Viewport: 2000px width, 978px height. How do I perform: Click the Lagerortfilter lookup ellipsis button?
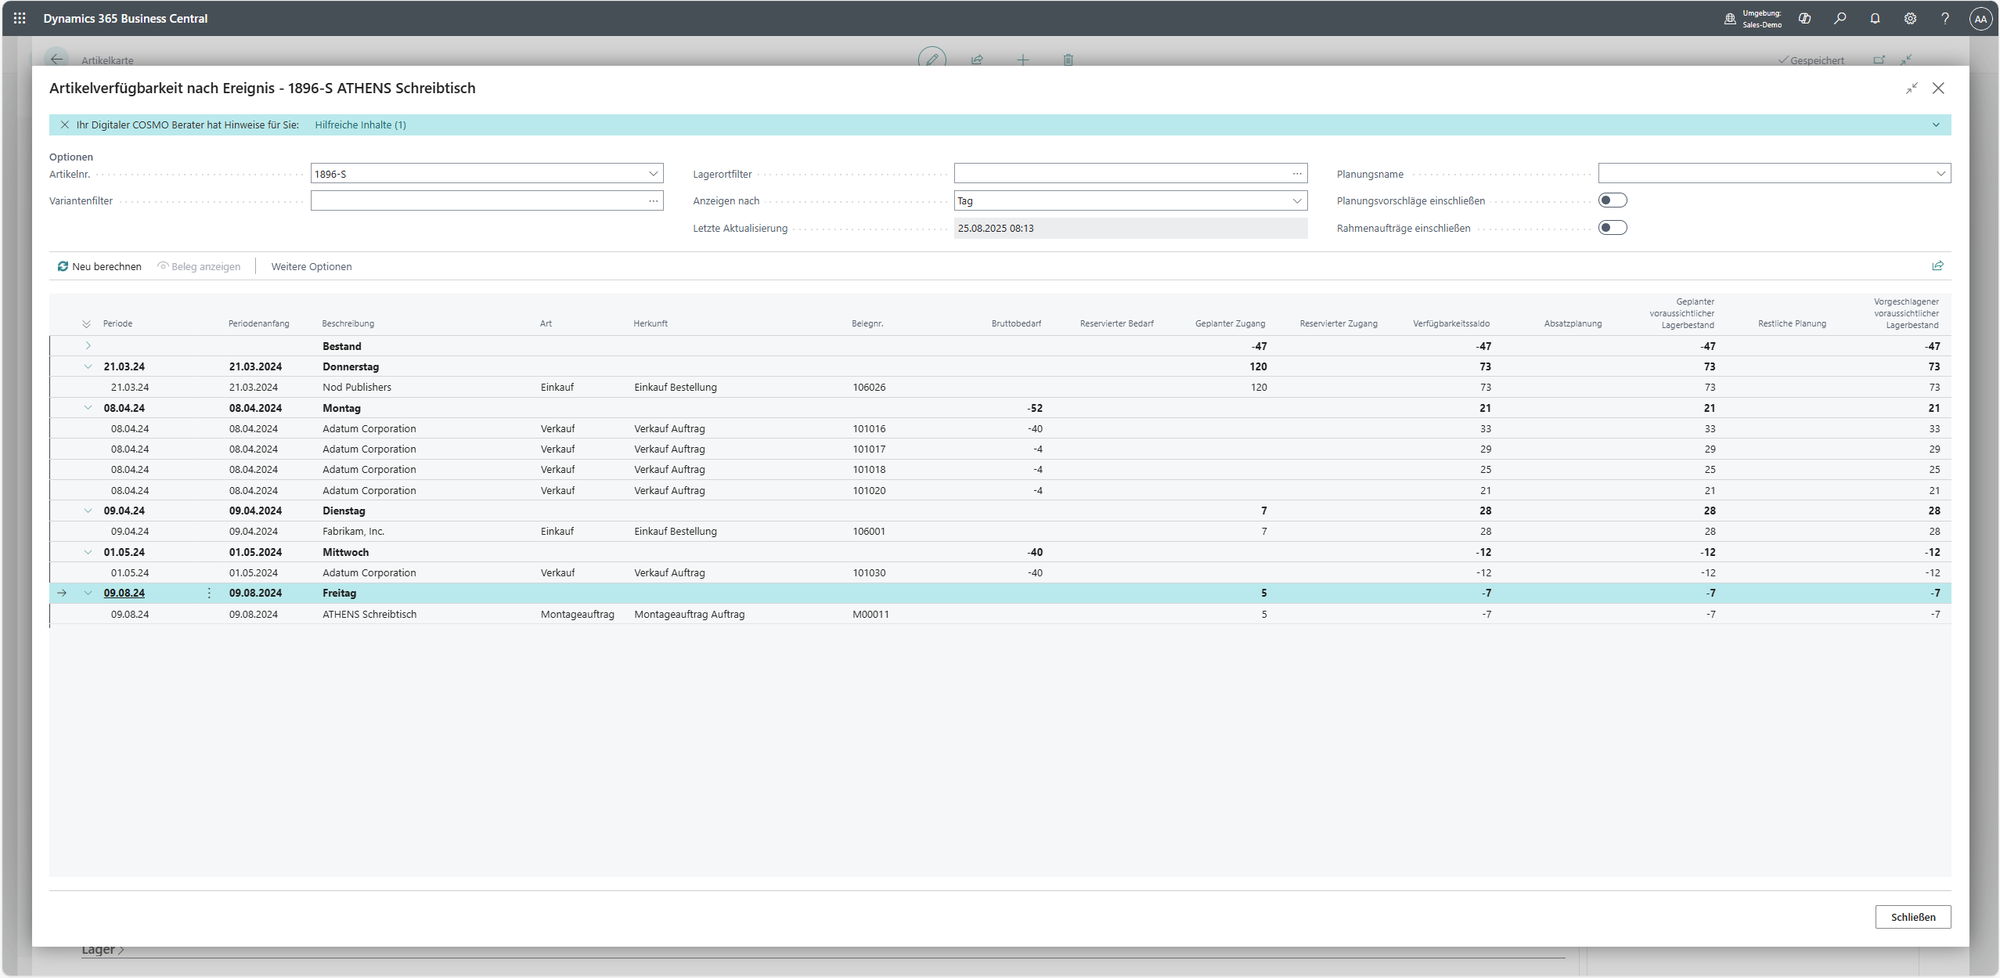(x=1297, y=174)
